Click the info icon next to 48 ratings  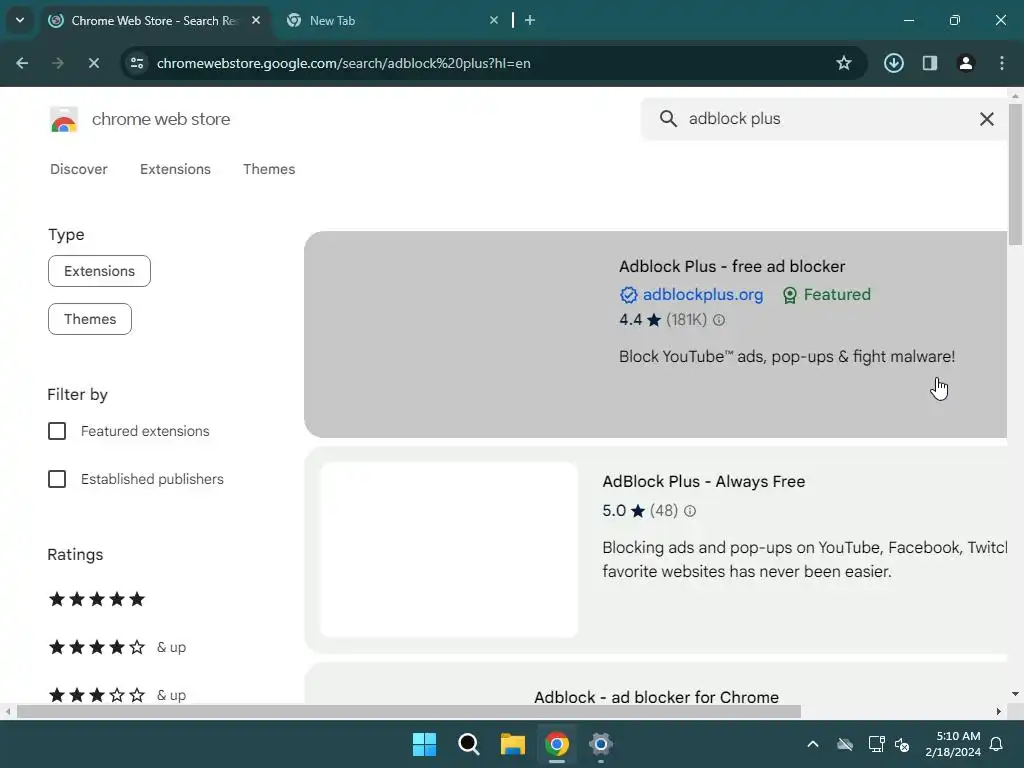690,511
